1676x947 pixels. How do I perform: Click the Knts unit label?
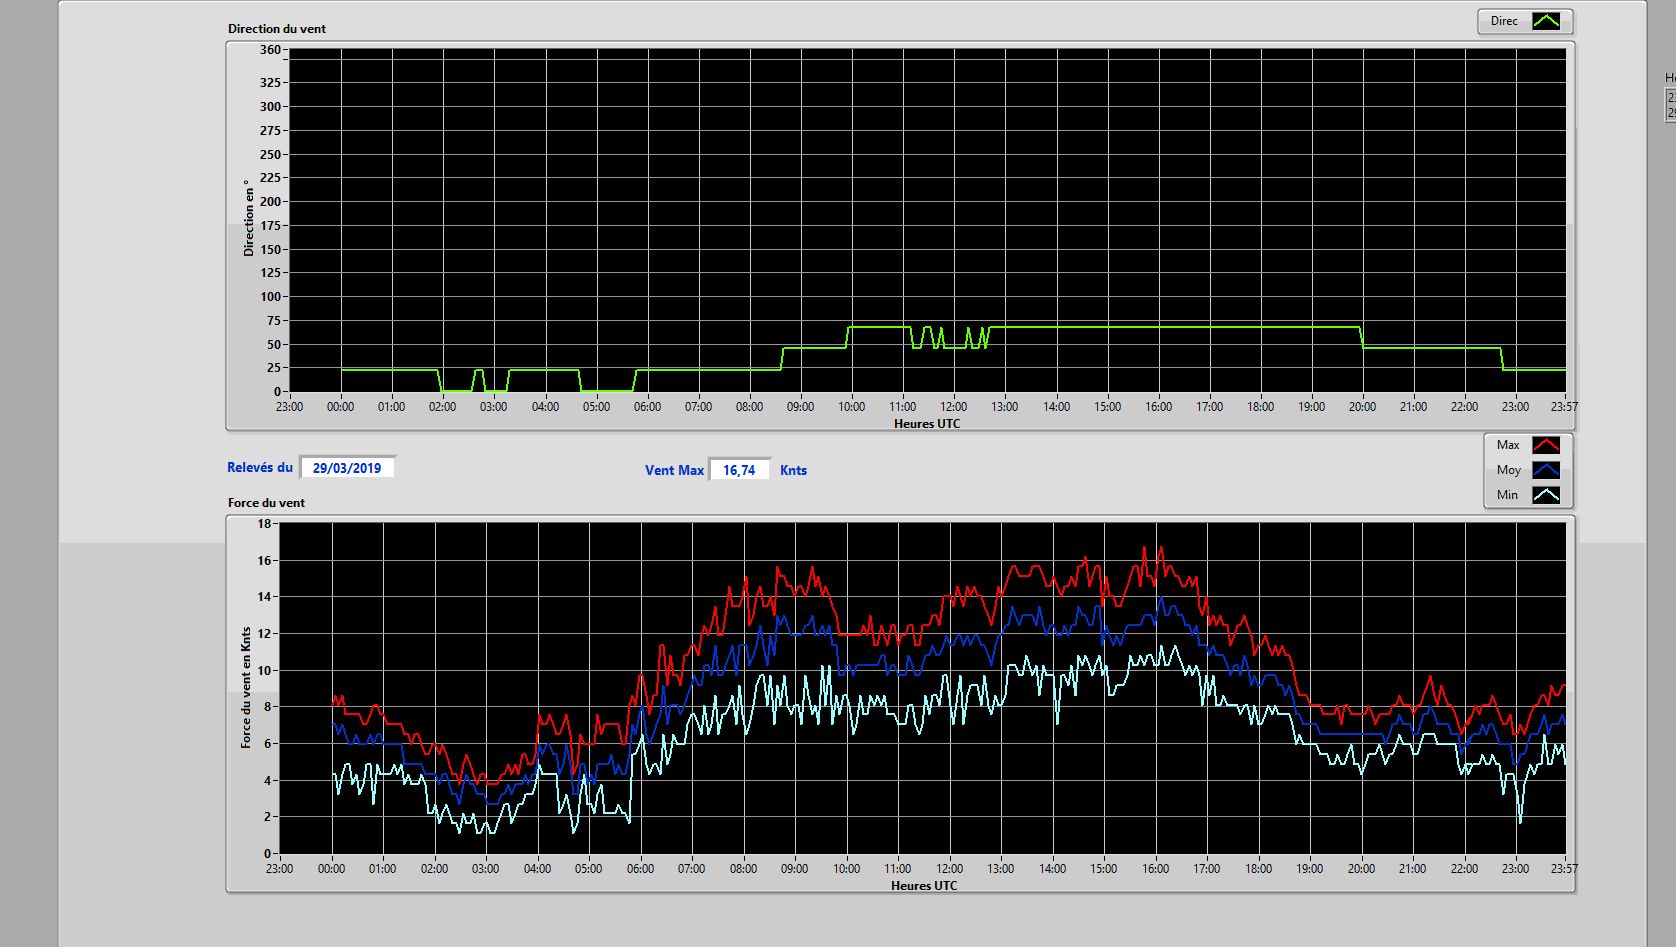pyautogui.click(x=793, y=470)
